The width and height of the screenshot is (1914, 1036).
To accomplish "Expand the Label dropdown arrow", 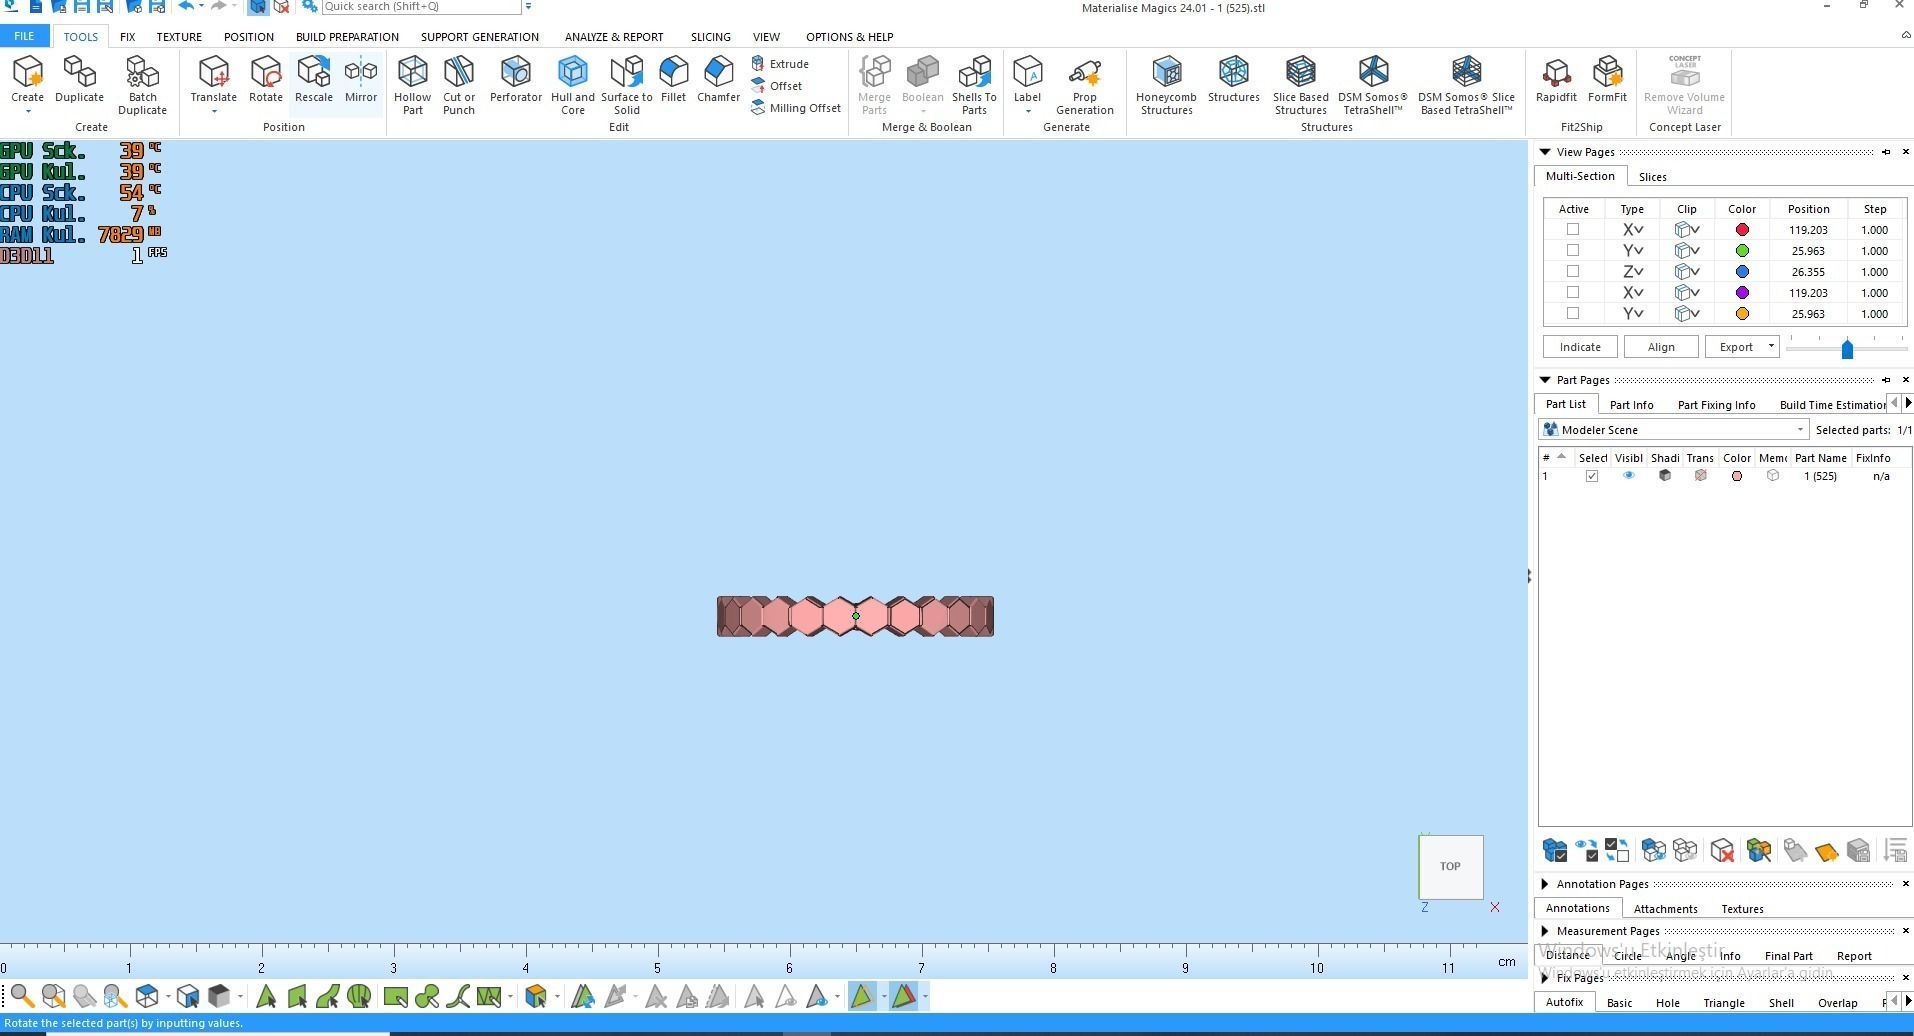I will [x=1028, y=111].
